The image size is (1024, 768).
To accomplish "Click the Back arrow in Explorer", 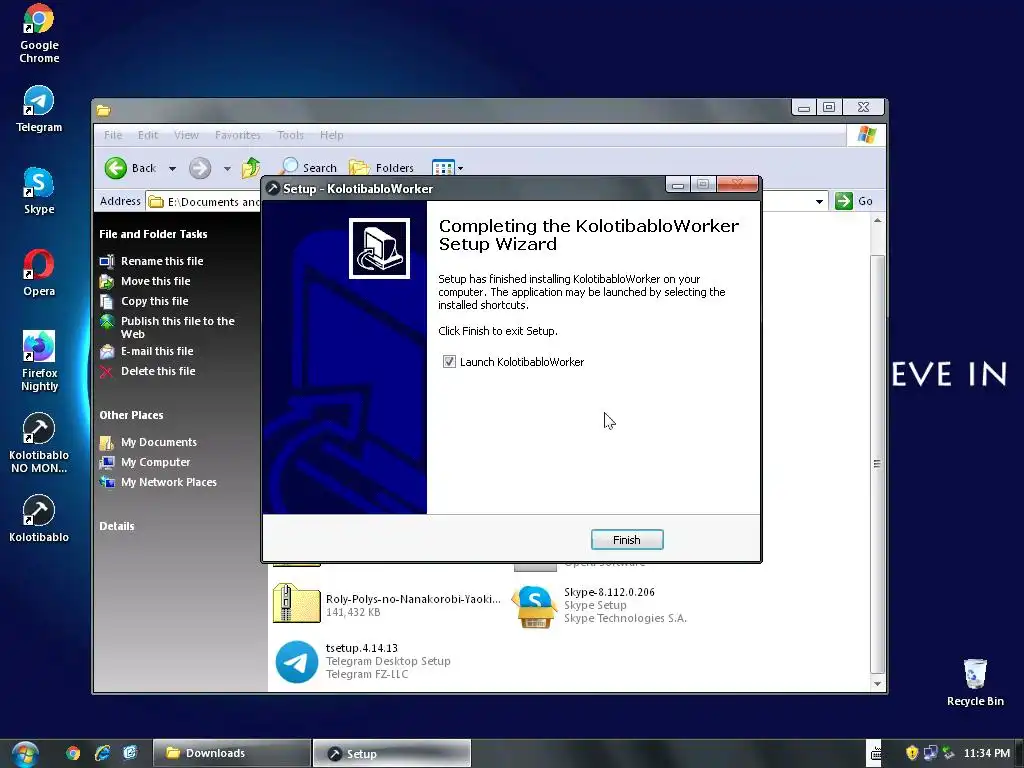I will pyautogui.click(x=130, y=168).
